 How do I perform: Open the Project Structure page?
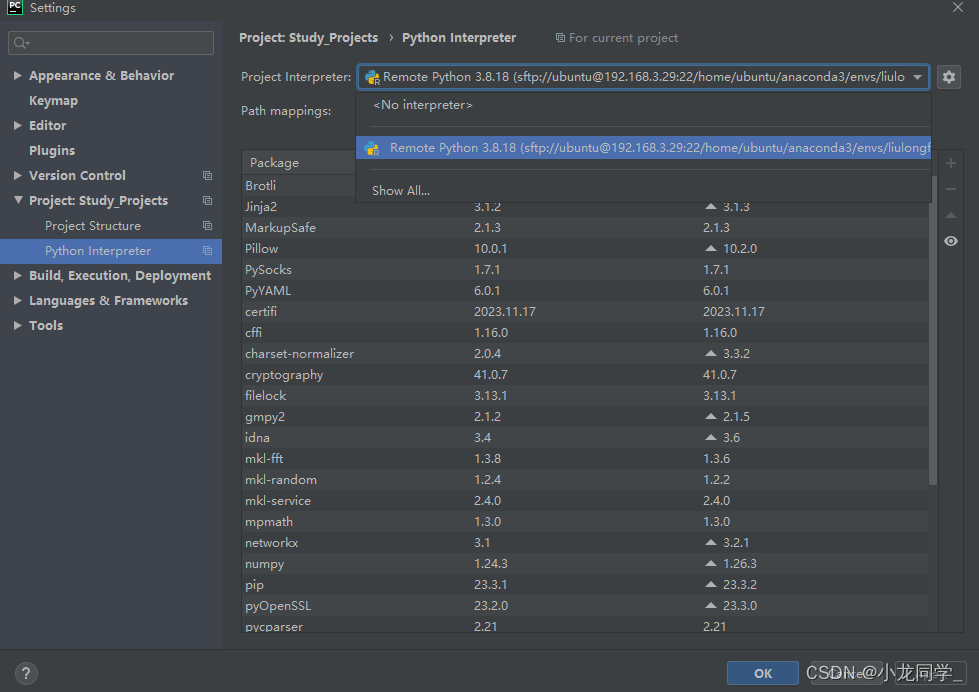click(x=92, y=225)
